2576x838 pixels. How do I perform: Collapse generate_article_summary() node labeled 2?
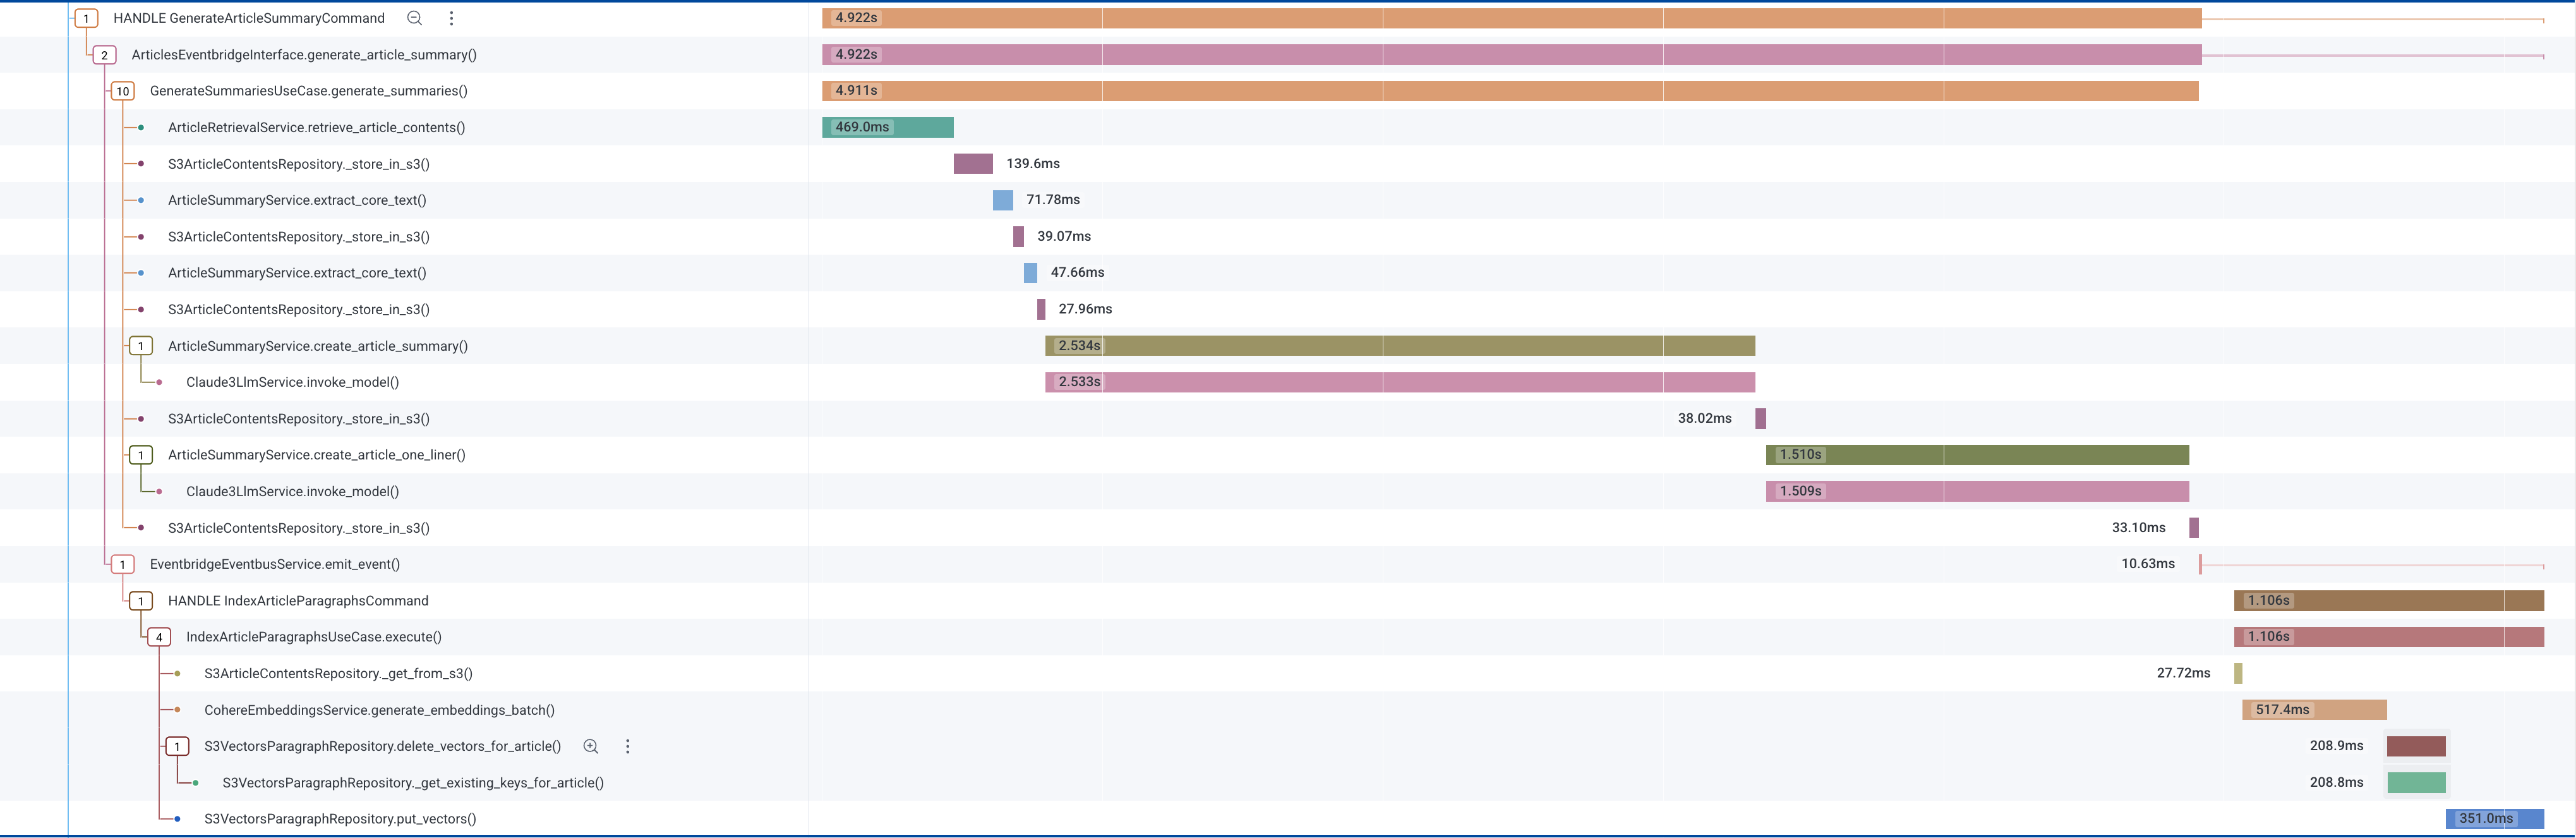pos(104,55)
